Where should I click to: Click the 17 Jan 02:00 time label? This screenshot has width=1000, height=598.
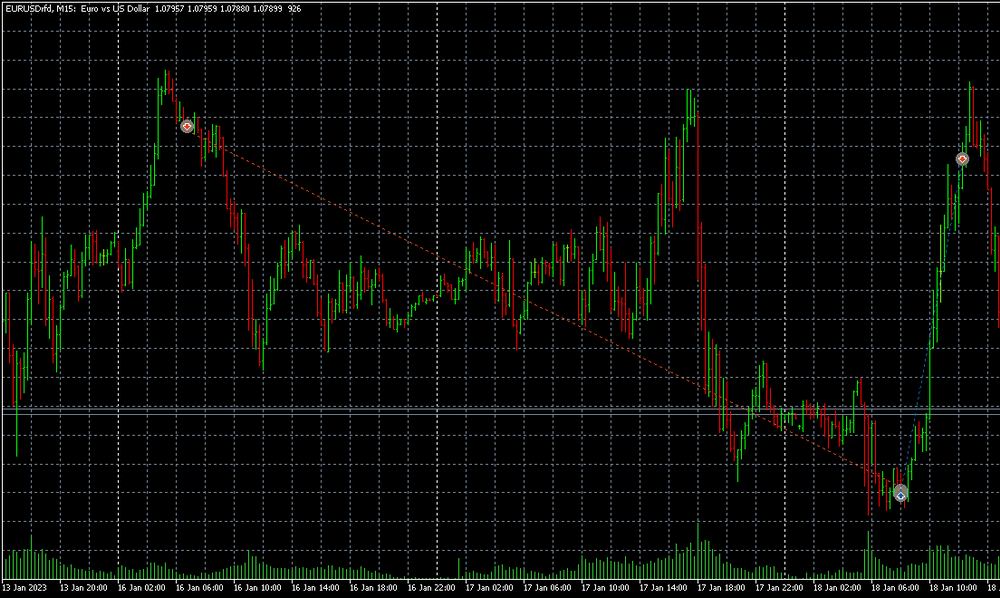[489, 588]
